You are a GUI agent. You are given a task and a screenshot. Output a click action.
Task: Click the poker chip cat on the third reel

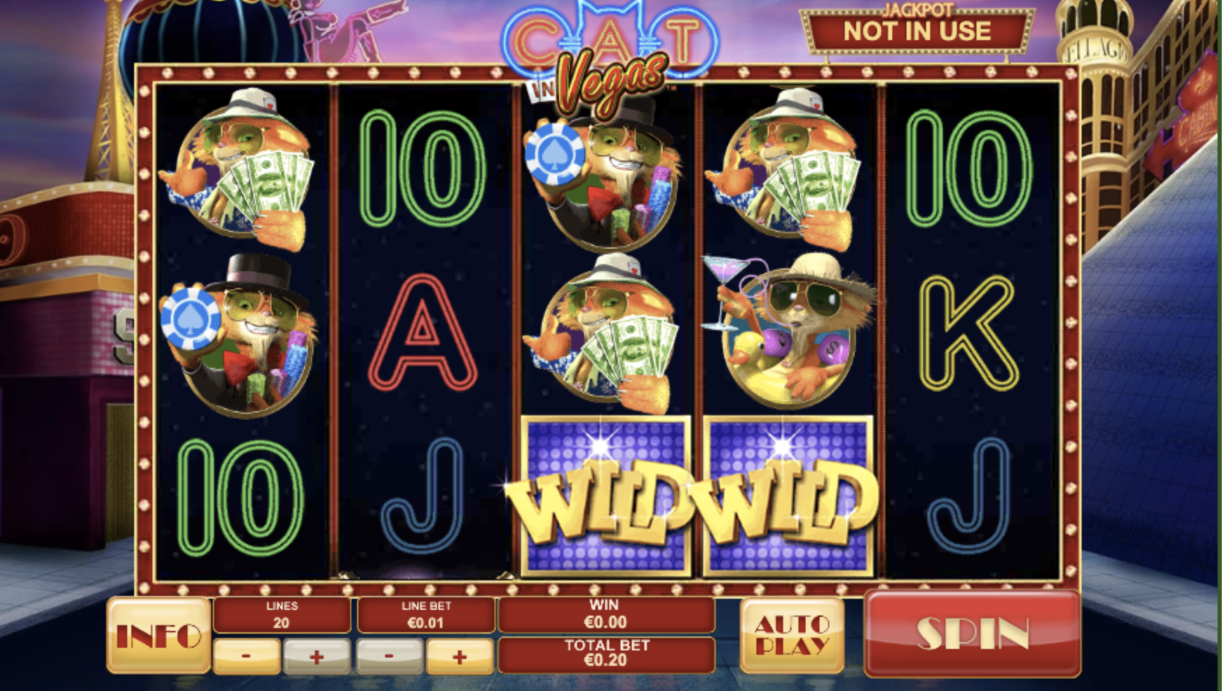606,172
